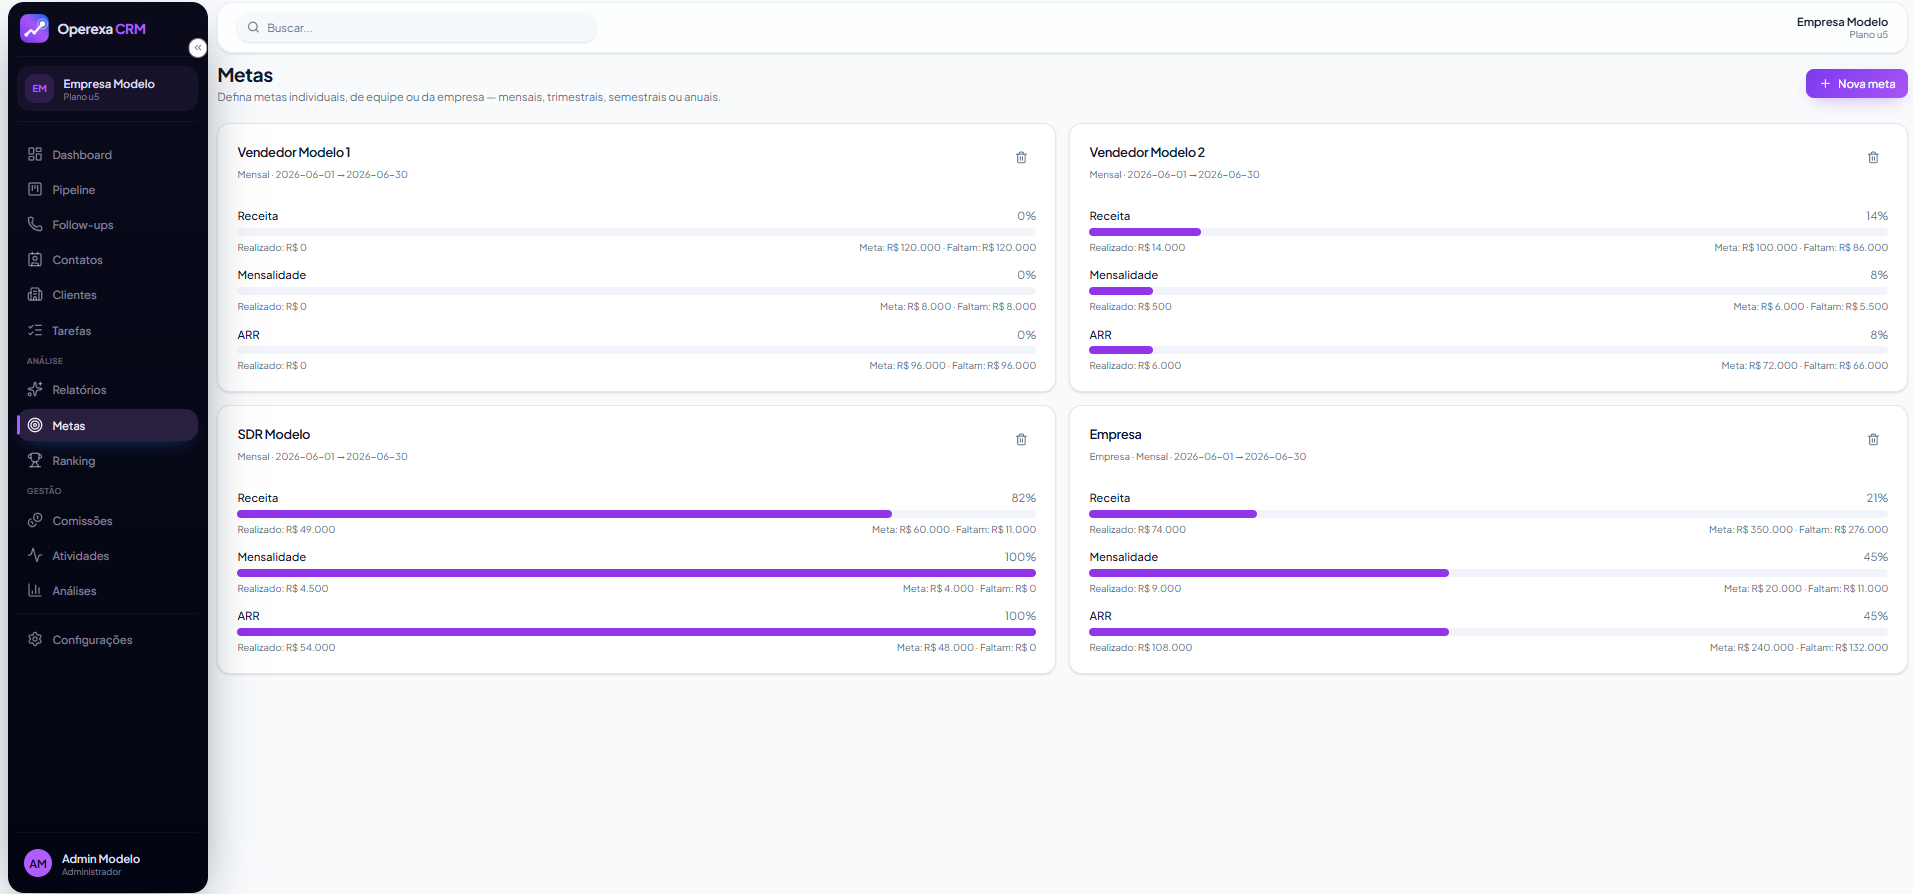Open the Empresa Modelo account menu top right

[x=1841, y=28]
